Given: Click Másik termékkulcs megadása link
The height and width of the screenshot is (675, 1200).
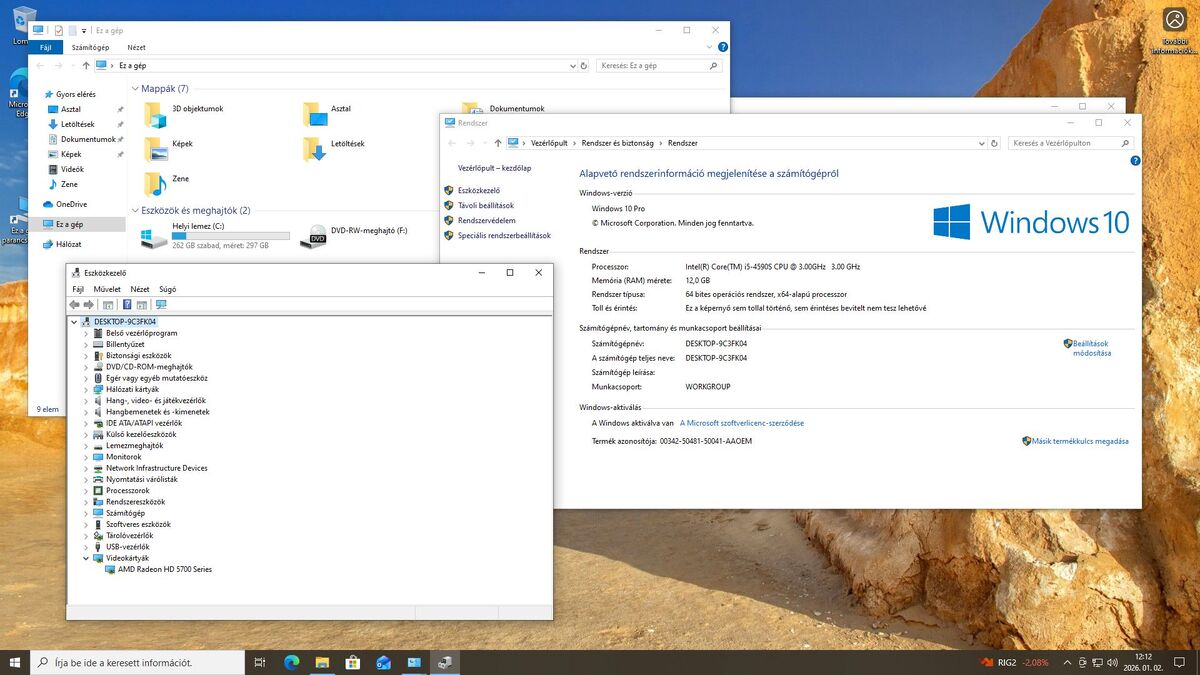Looking at the screenshot, I should click(1080, 441).
